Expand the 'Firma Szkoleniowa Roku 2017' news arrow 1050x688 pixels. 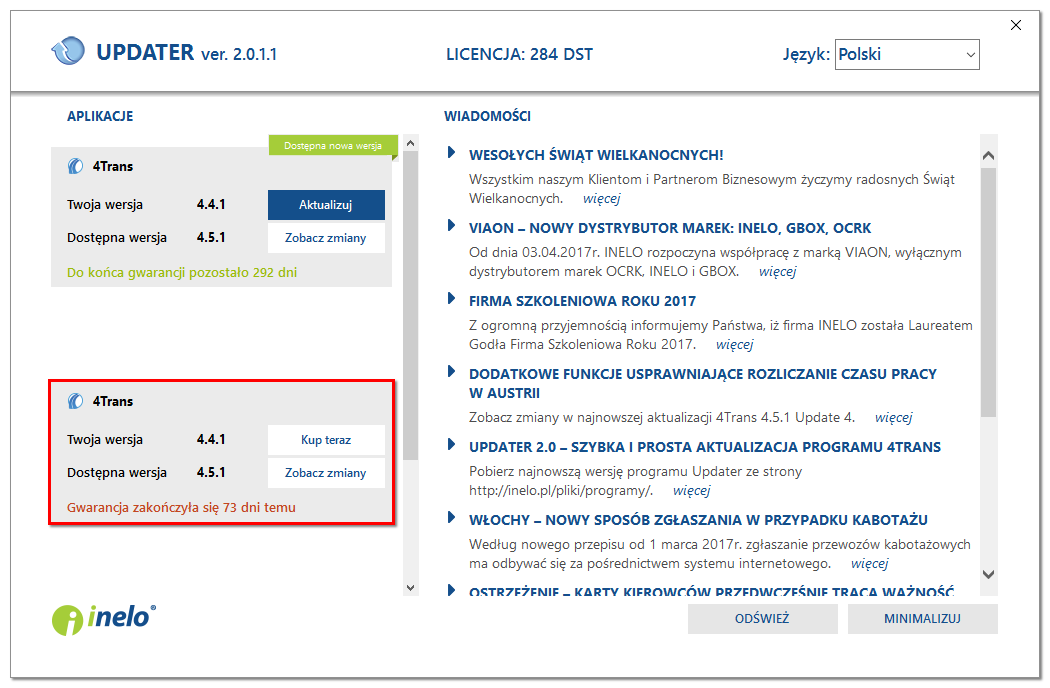pos(451,299)
